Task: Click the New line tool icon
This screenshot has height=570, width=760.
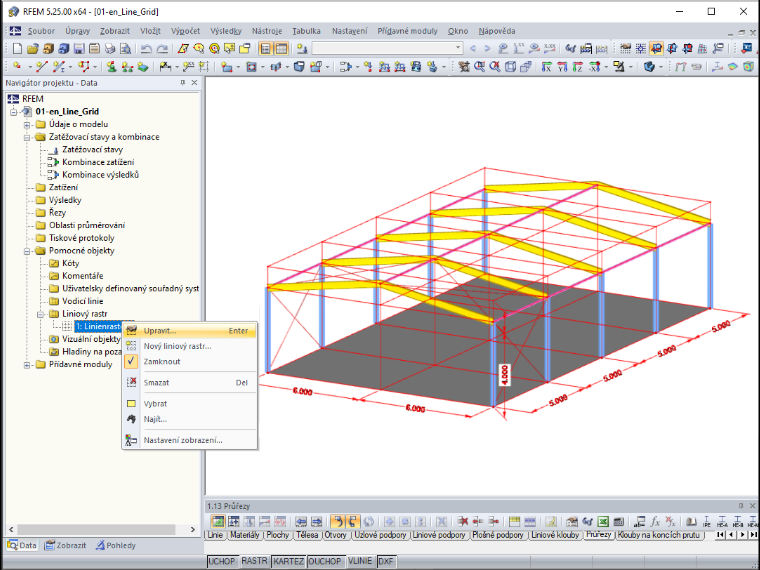Action: point(42,66)
